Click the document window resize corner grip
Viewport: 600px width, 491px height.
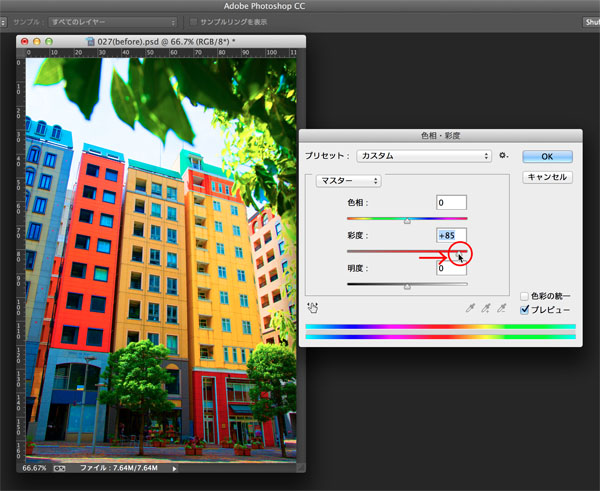point(300,467)
